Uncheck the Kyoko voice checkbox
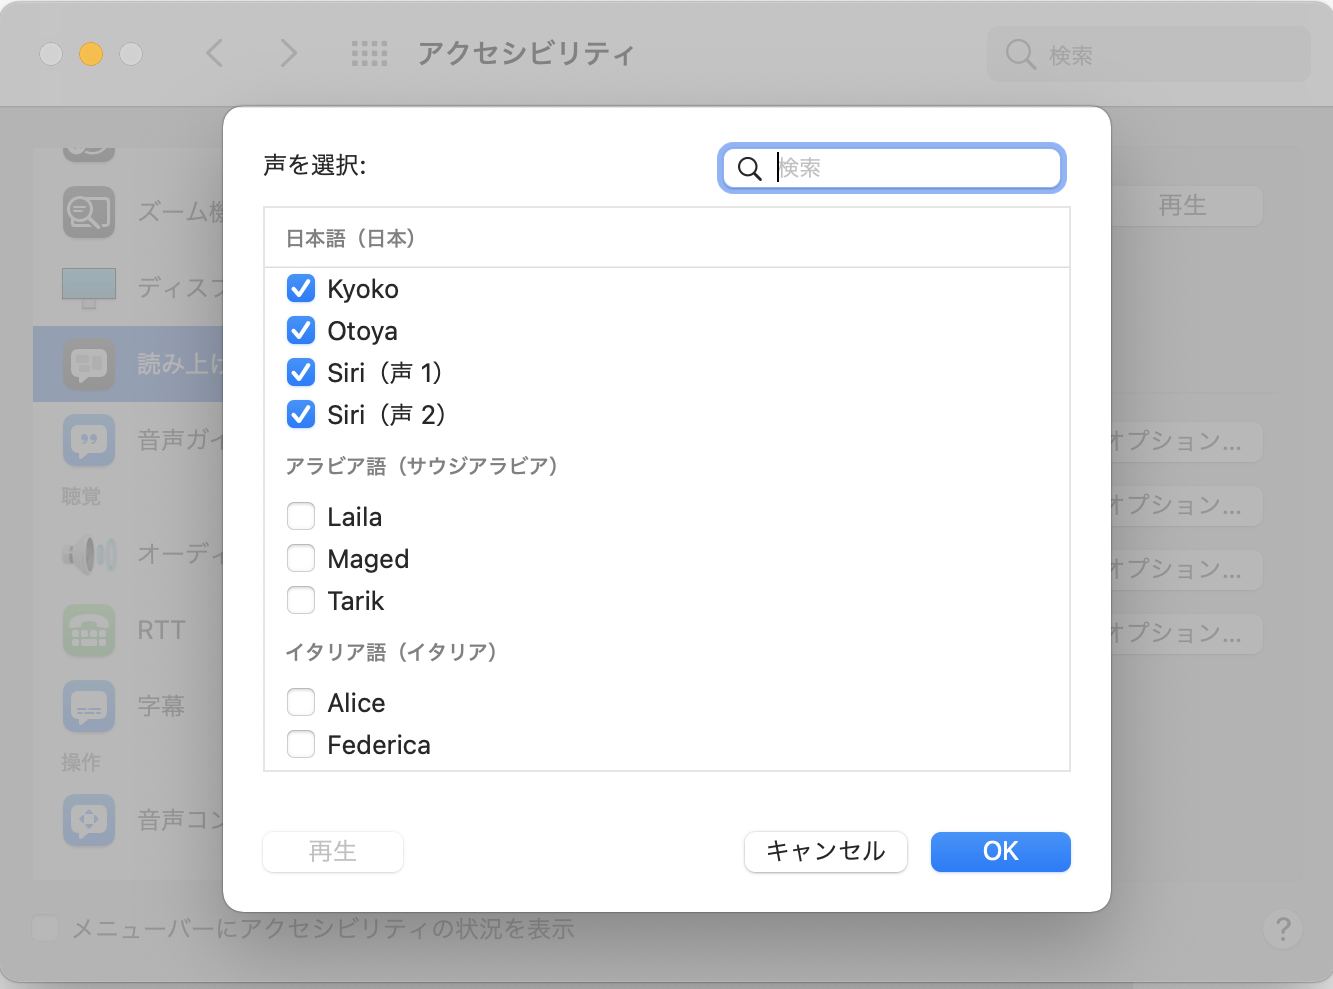The height and width of the screenshot is (989, 1333). coord(301,289)
